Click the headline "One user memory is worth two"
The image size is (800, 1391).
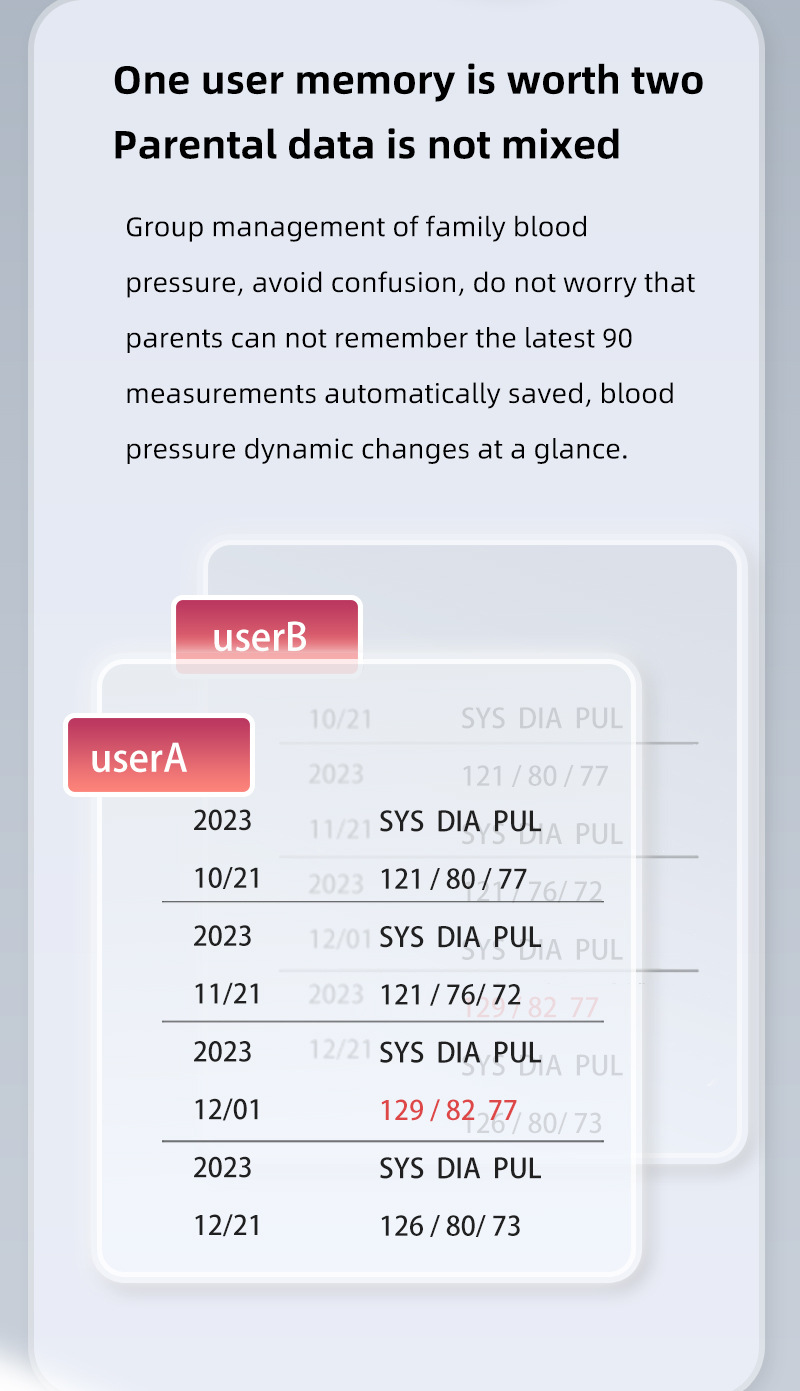click(408, 80)
